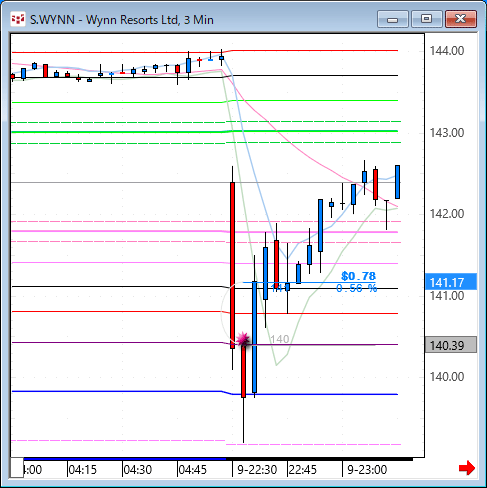Viewport: 487px width, 488px height.
Task: Click the 140.00 price scale label
Action: click(447, 377)
